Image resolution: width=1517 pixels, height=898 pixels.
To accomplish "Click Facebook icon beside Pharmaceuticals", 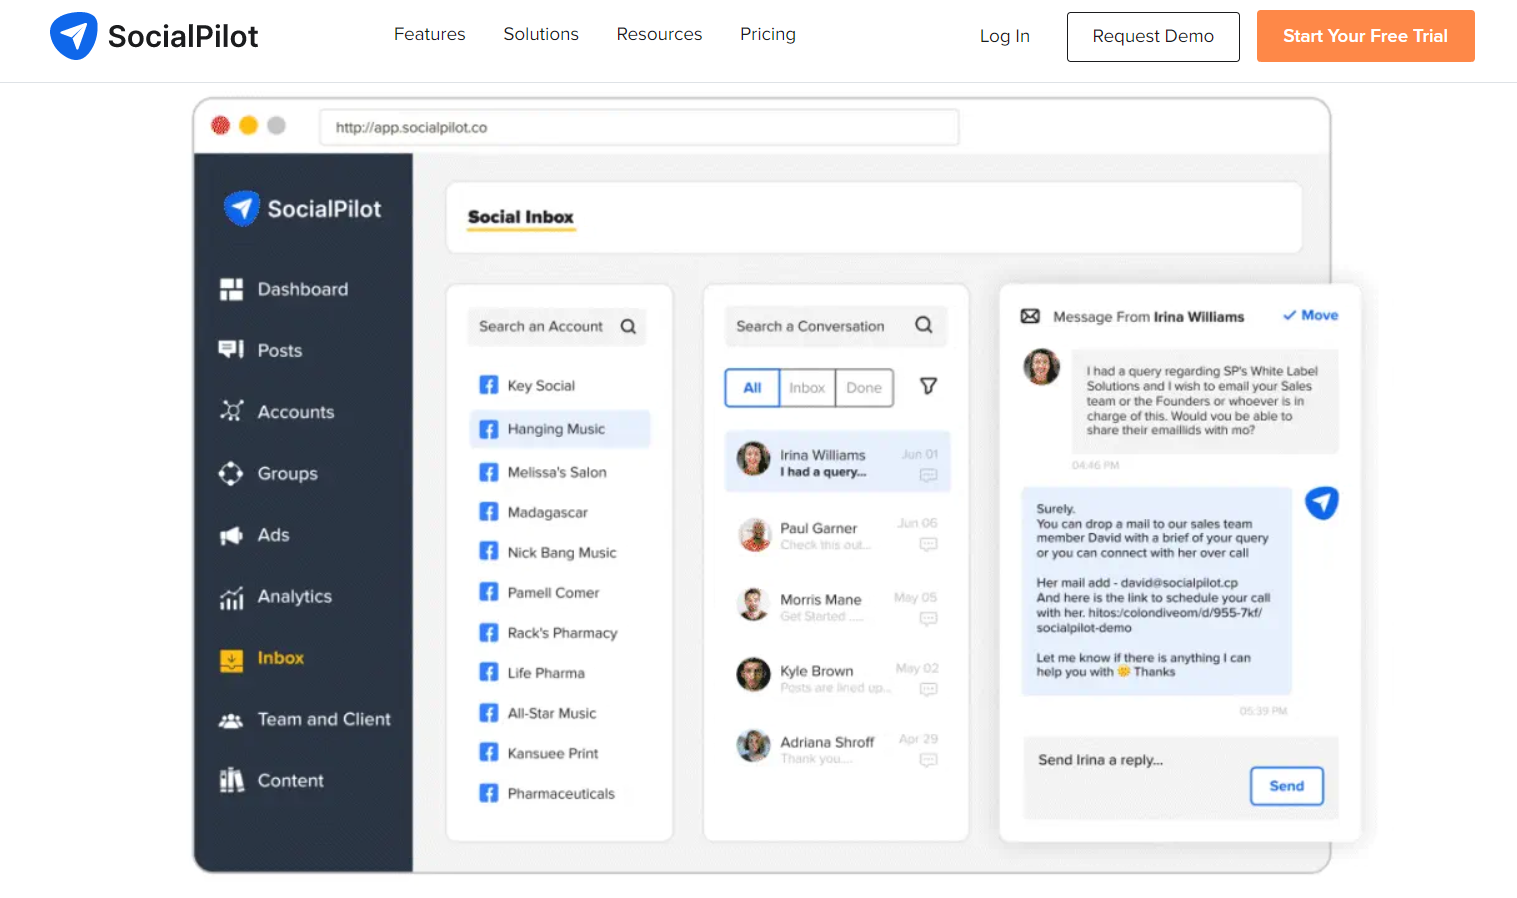I will tap(488, 793).
